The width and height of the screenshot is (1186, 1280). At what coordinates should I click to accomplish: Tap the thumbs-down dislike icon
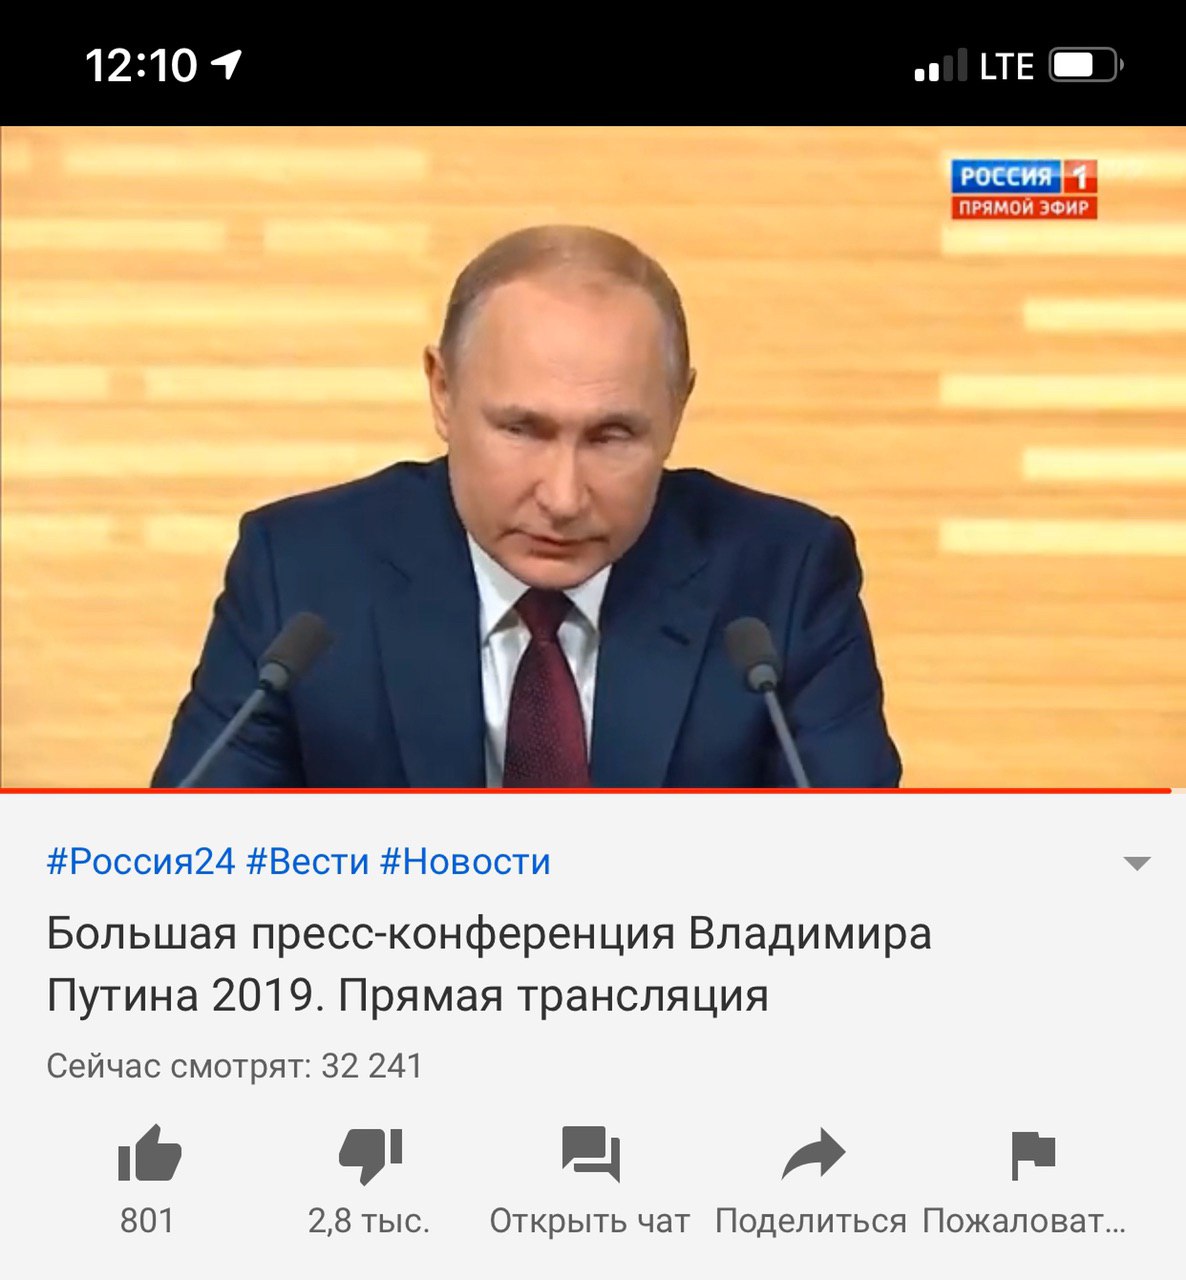click(x=370, y=1156)
